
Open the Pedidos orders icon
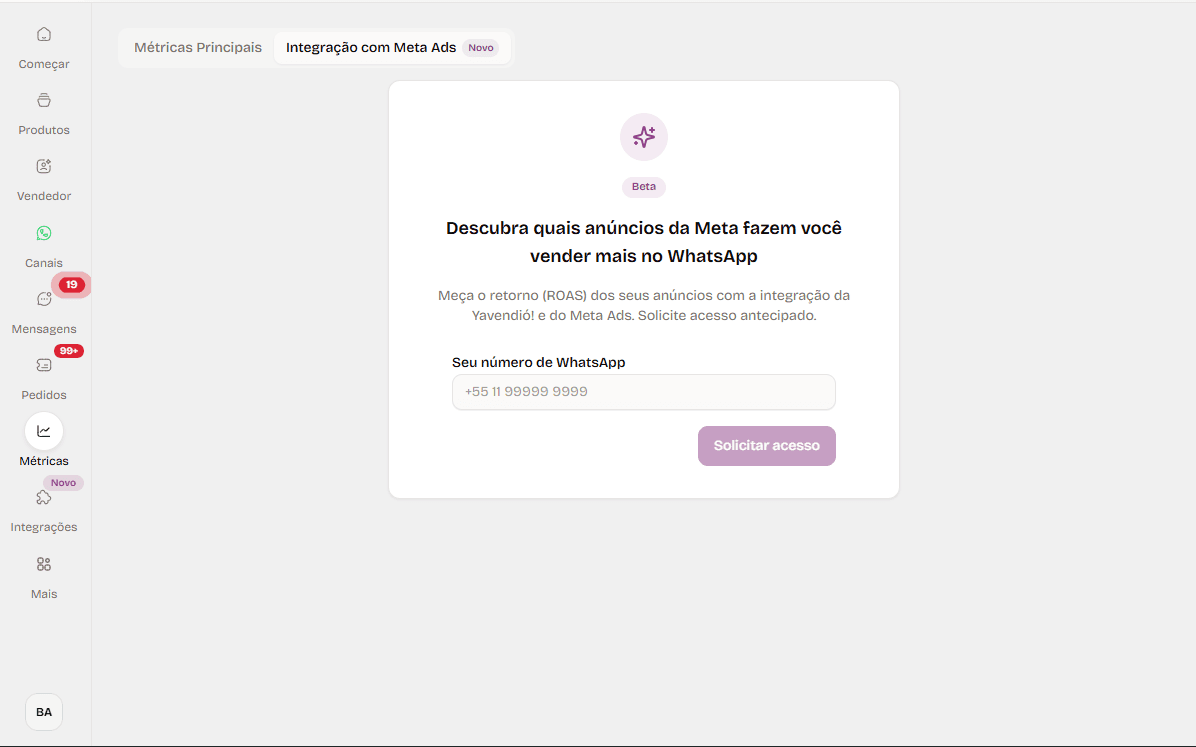pyautogui.click(x=43, y=365)
